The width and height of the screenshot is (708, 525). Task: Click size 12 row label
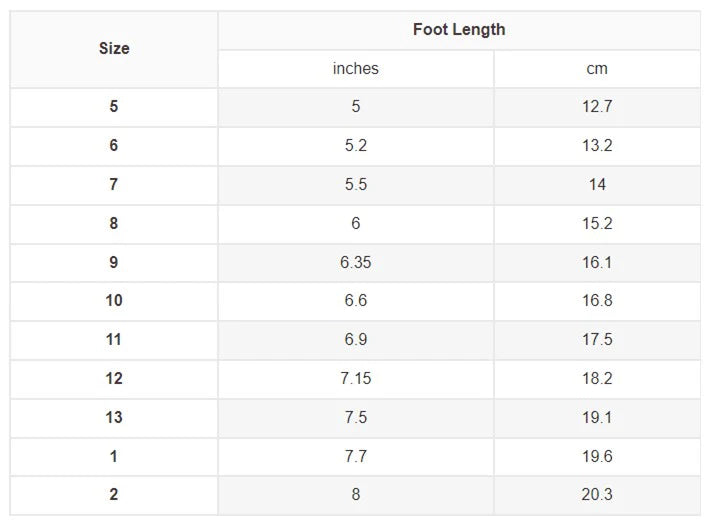coord(114,379)
